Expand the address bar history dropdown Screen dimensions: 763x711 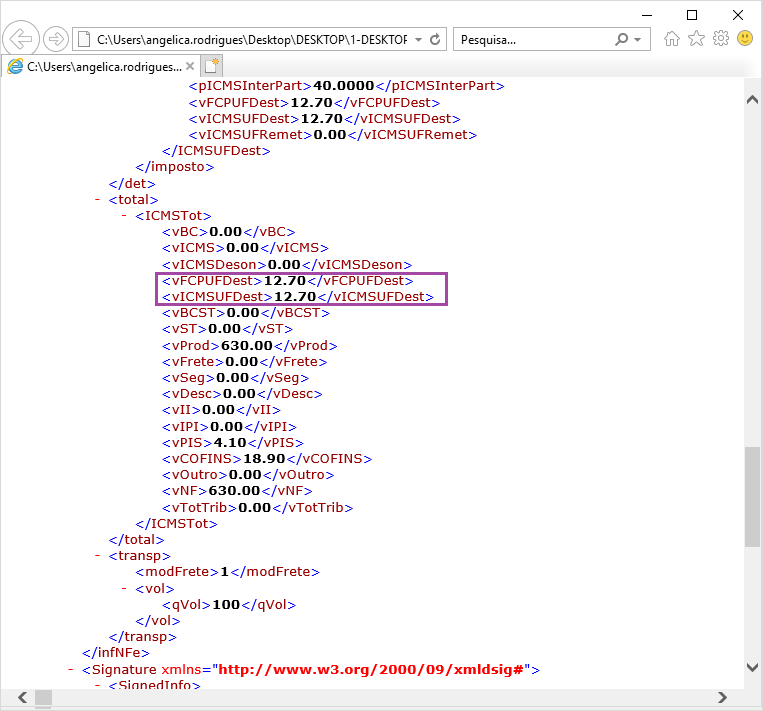tap(418, 39)
